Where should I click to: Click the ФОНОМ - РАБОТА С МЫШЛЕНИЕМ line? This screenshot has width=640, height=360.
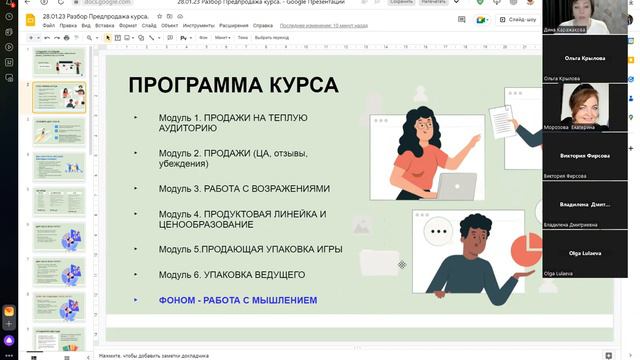(238, 300)
